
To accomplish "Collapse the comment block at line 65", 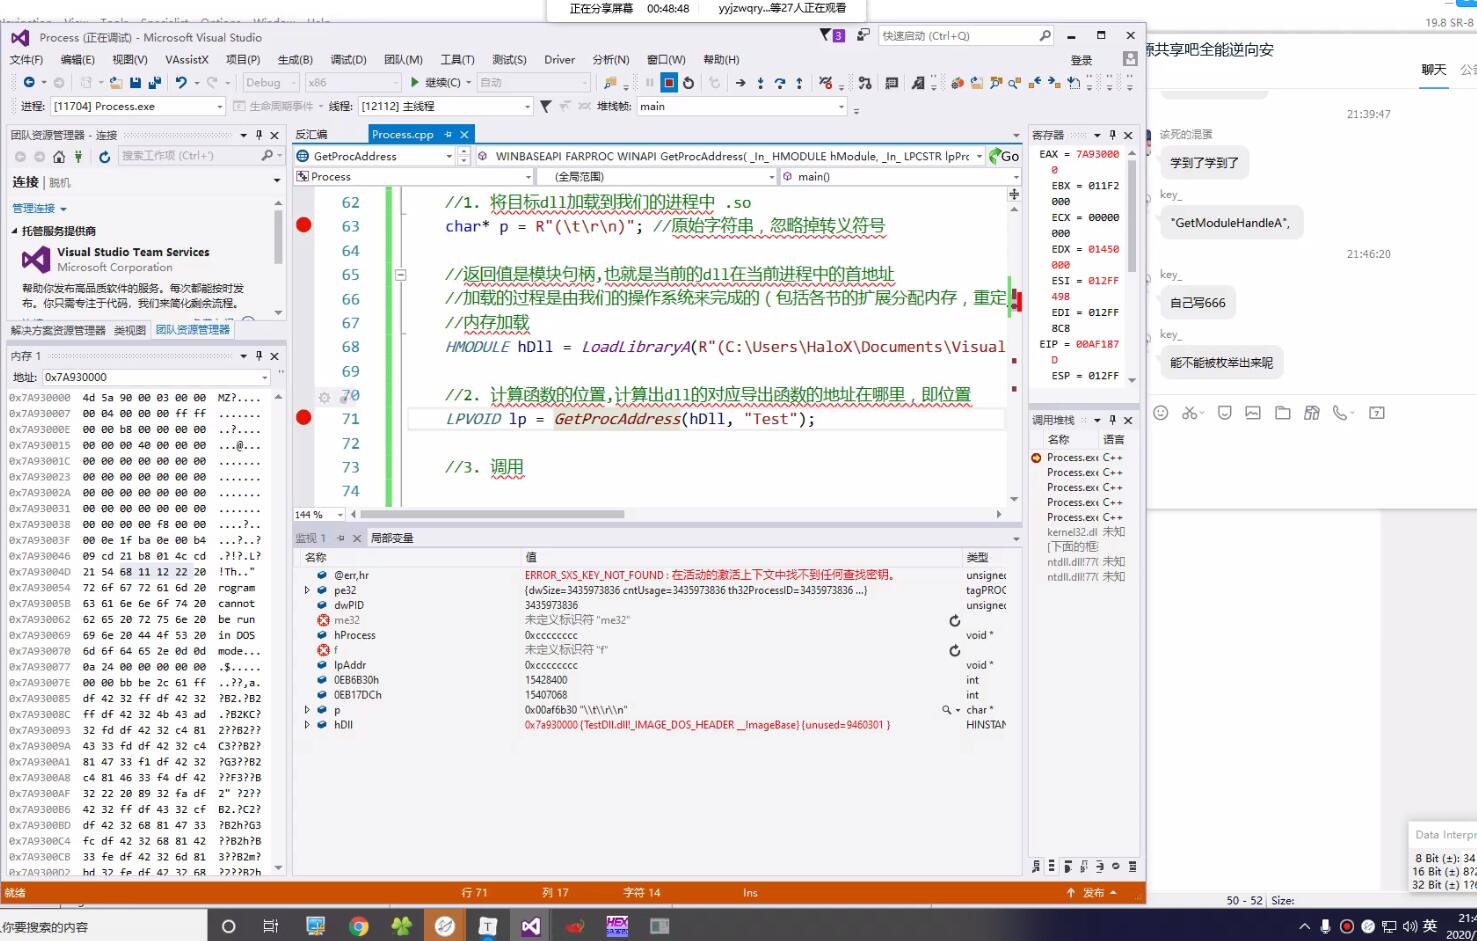I will pos(400,274).
